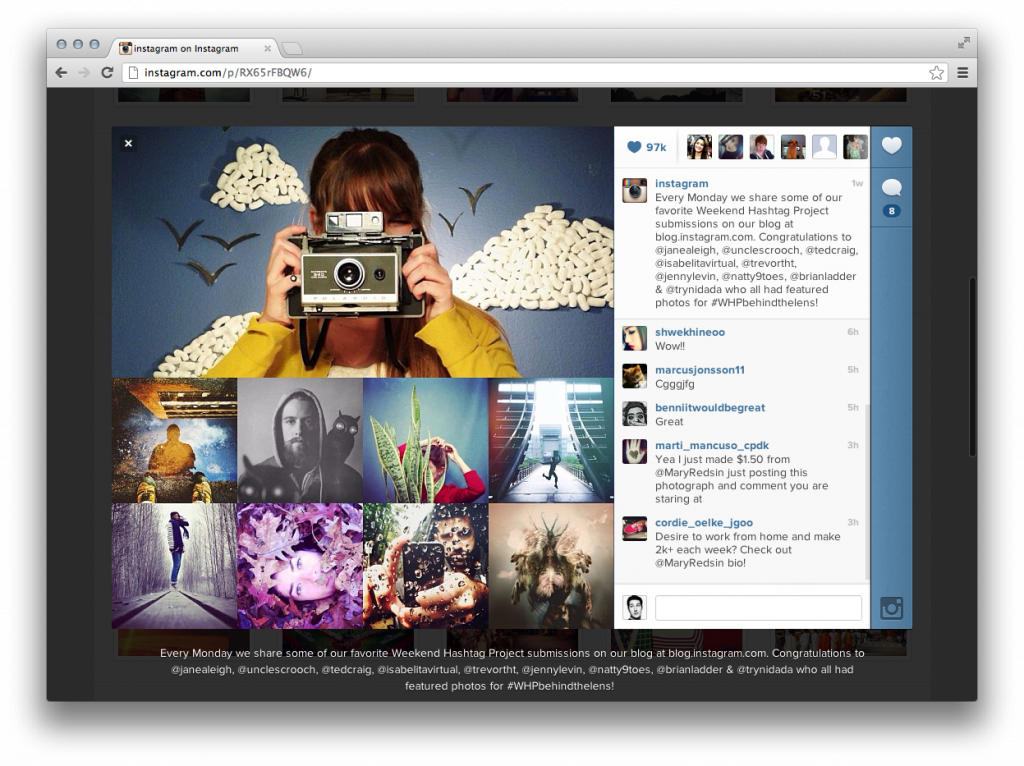
Task: Click the first liker avatar near the heart count
Action: [698, 146]
